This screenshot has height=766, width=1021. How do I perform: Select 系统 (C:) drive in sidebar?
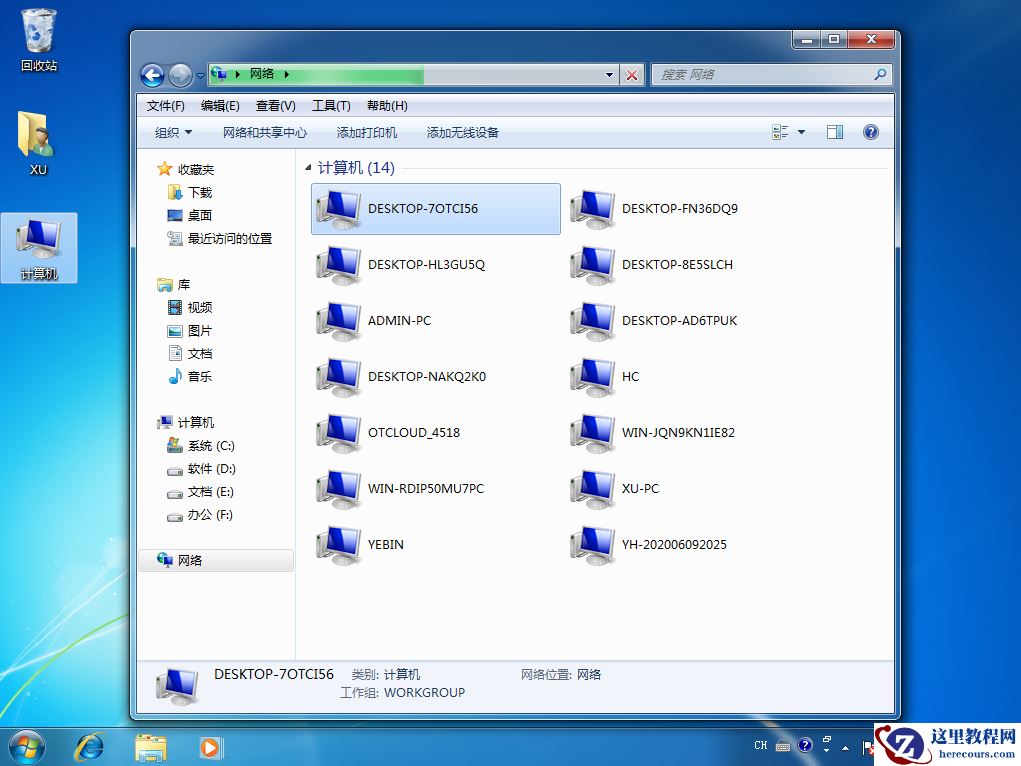tap(210, 446)
